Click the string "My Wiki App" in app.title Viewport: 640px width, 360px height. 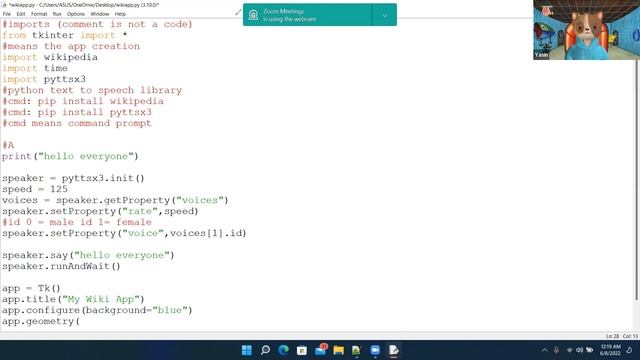coord(100,299)
